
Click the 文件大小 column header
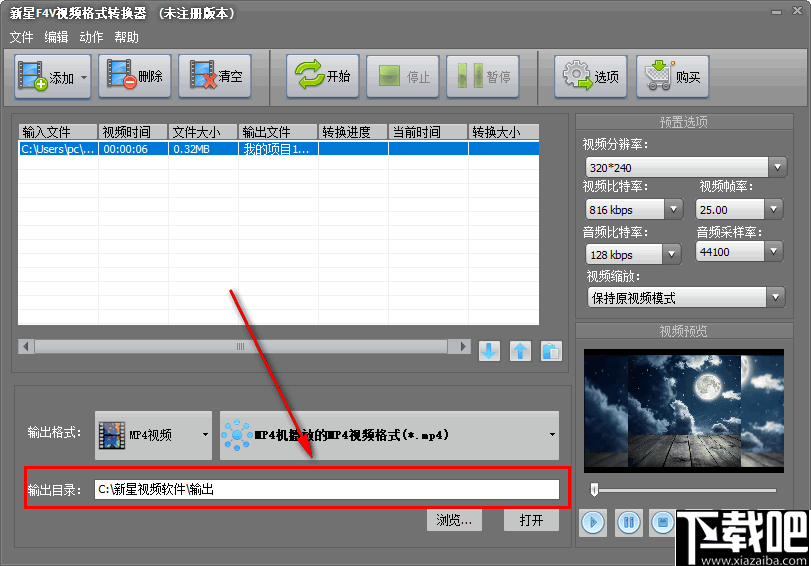point(203,132)
